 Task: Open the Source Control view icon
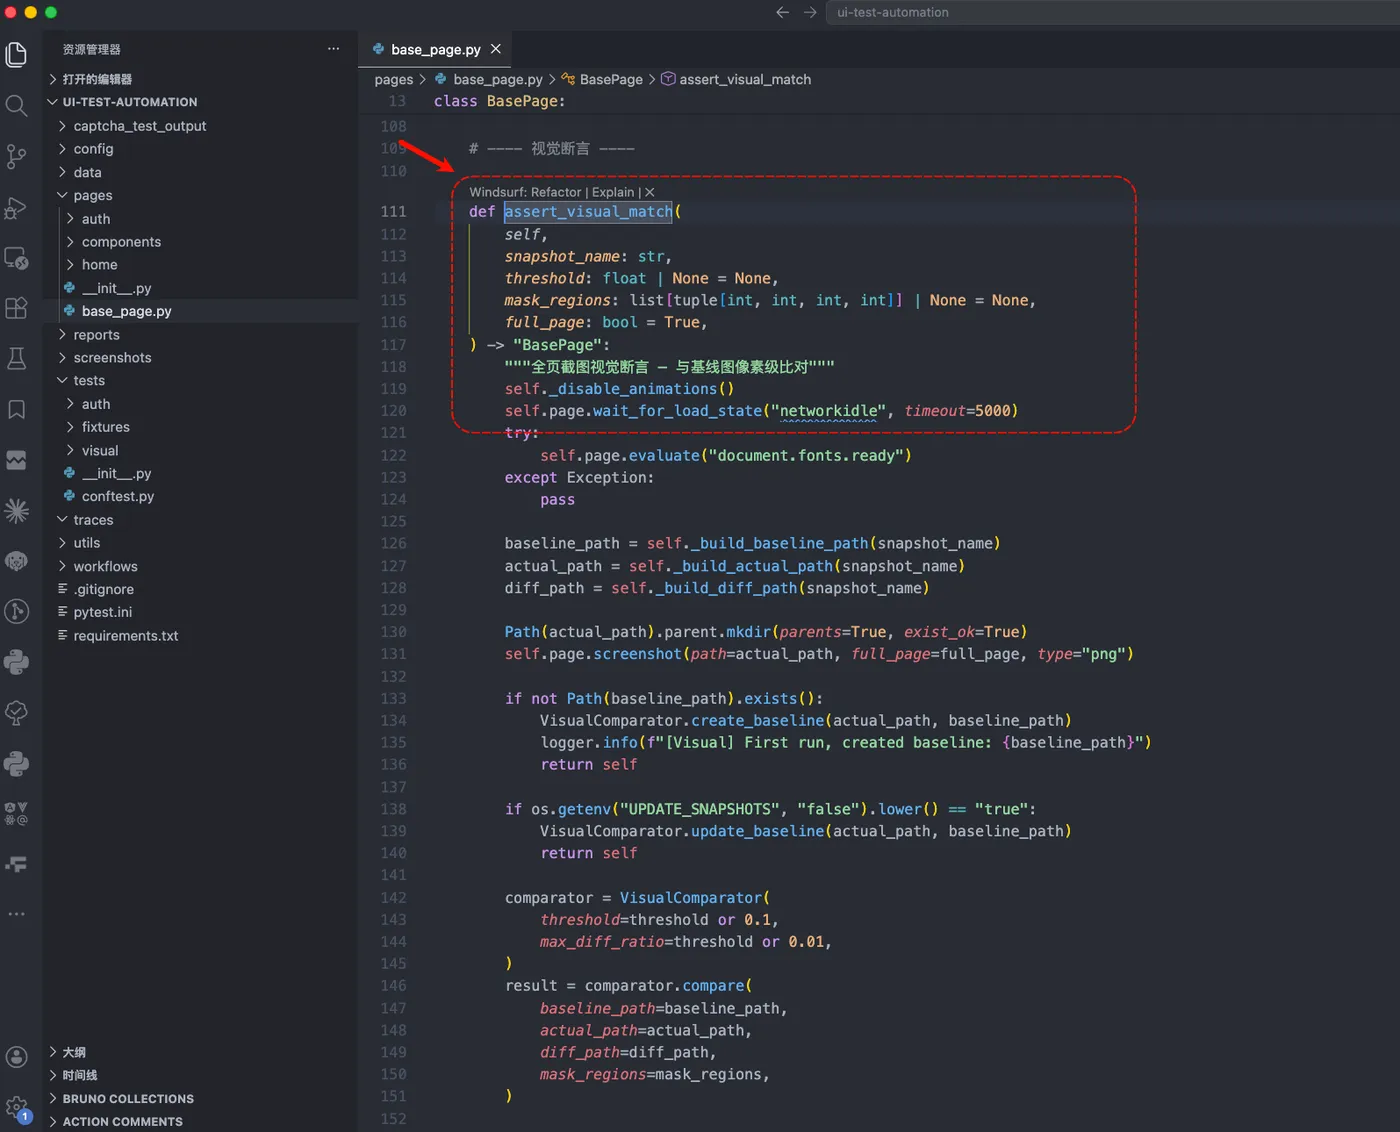tap(16, 156)
